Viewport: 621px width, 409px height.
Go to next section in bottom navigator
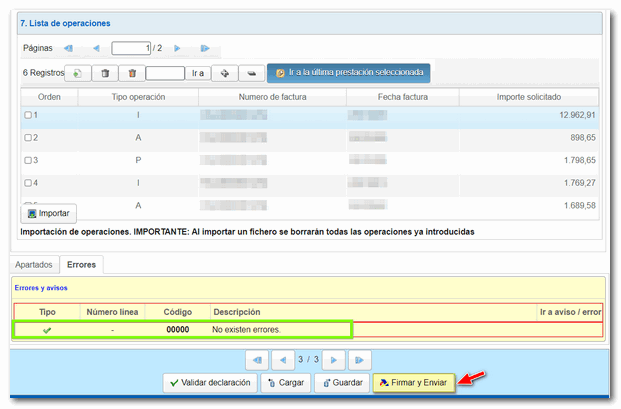(335, 359)
